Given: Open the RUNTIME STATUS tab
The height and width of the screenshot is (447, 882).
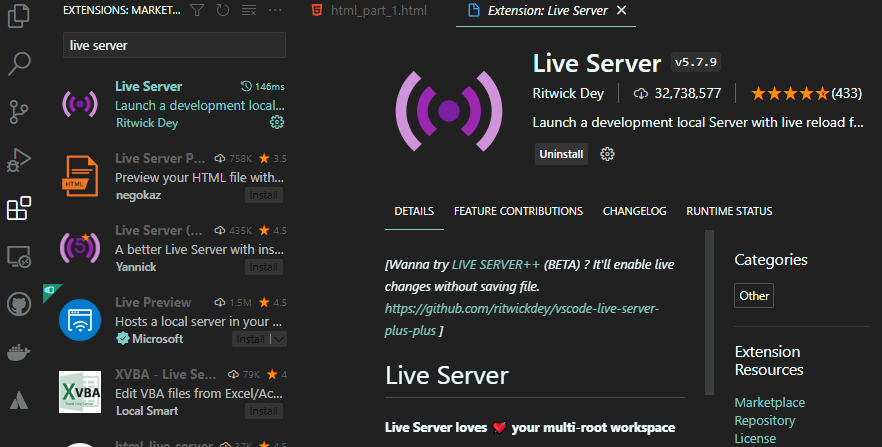Looking at the screenshot, I should pos(729,211).
